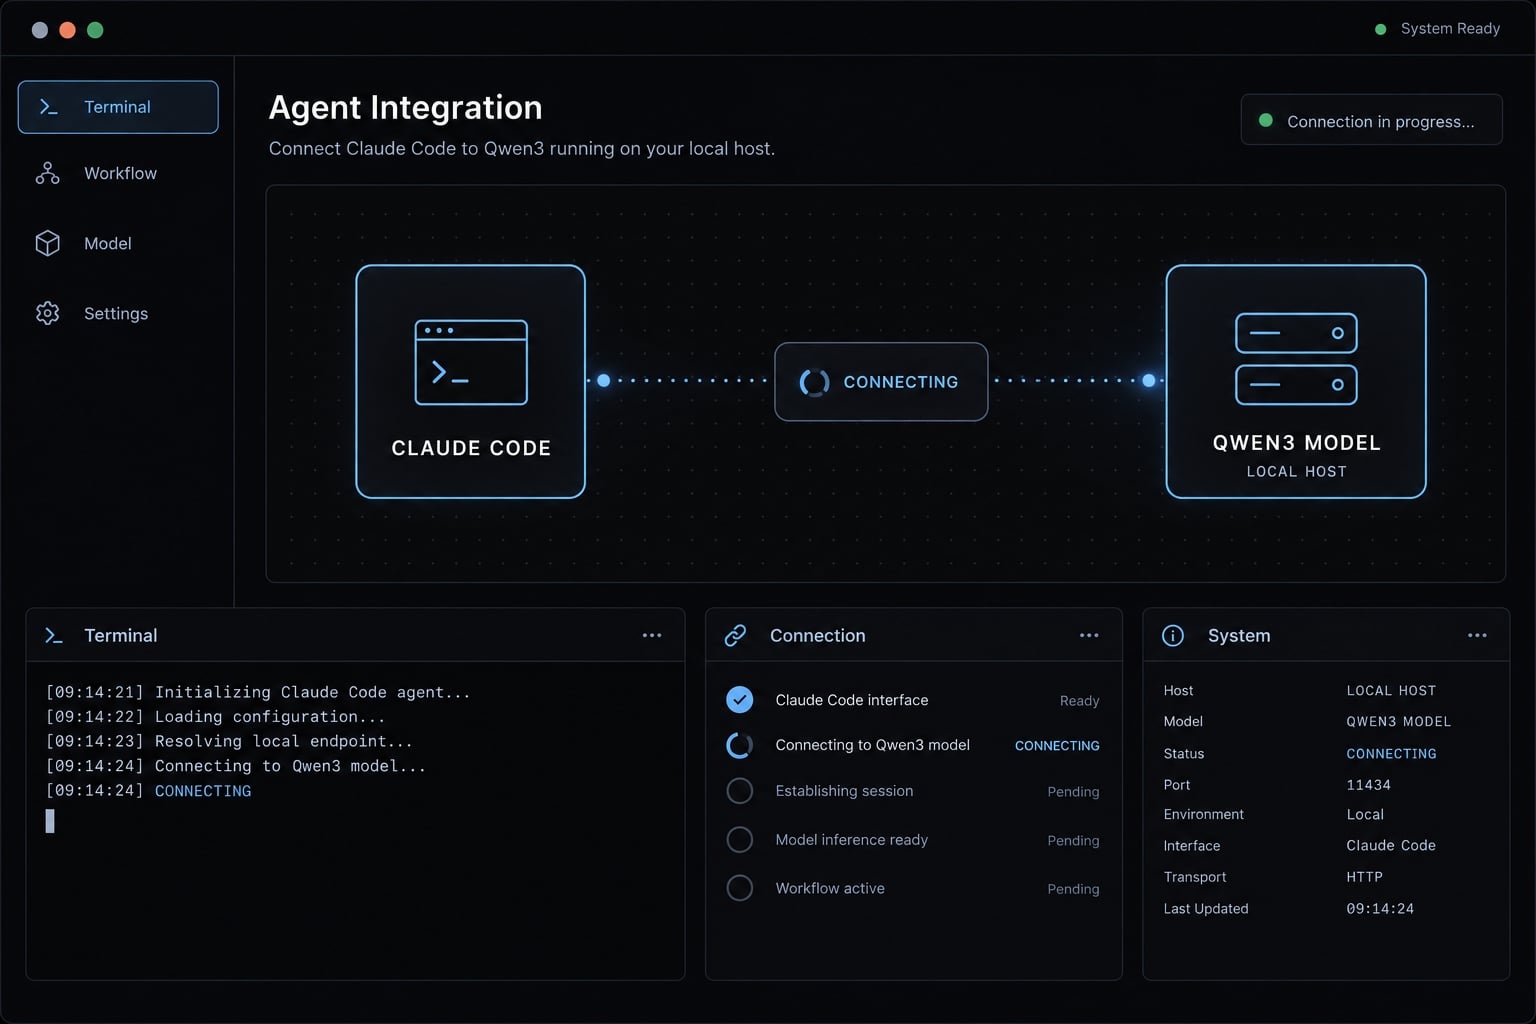This screenshot has width=1536, height=1024.
Task: Click the blue CONNECTING line in terminal log
Action: point(203,791)
